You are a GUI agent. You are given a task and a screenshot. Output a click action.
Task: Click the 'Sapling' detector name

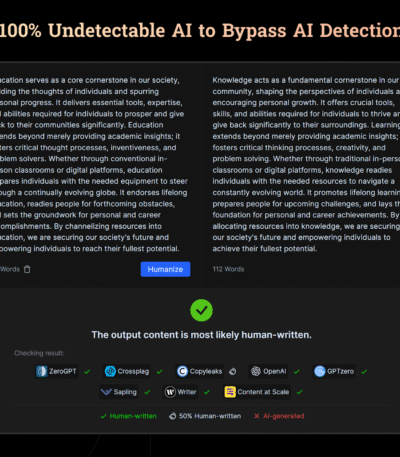125,392
